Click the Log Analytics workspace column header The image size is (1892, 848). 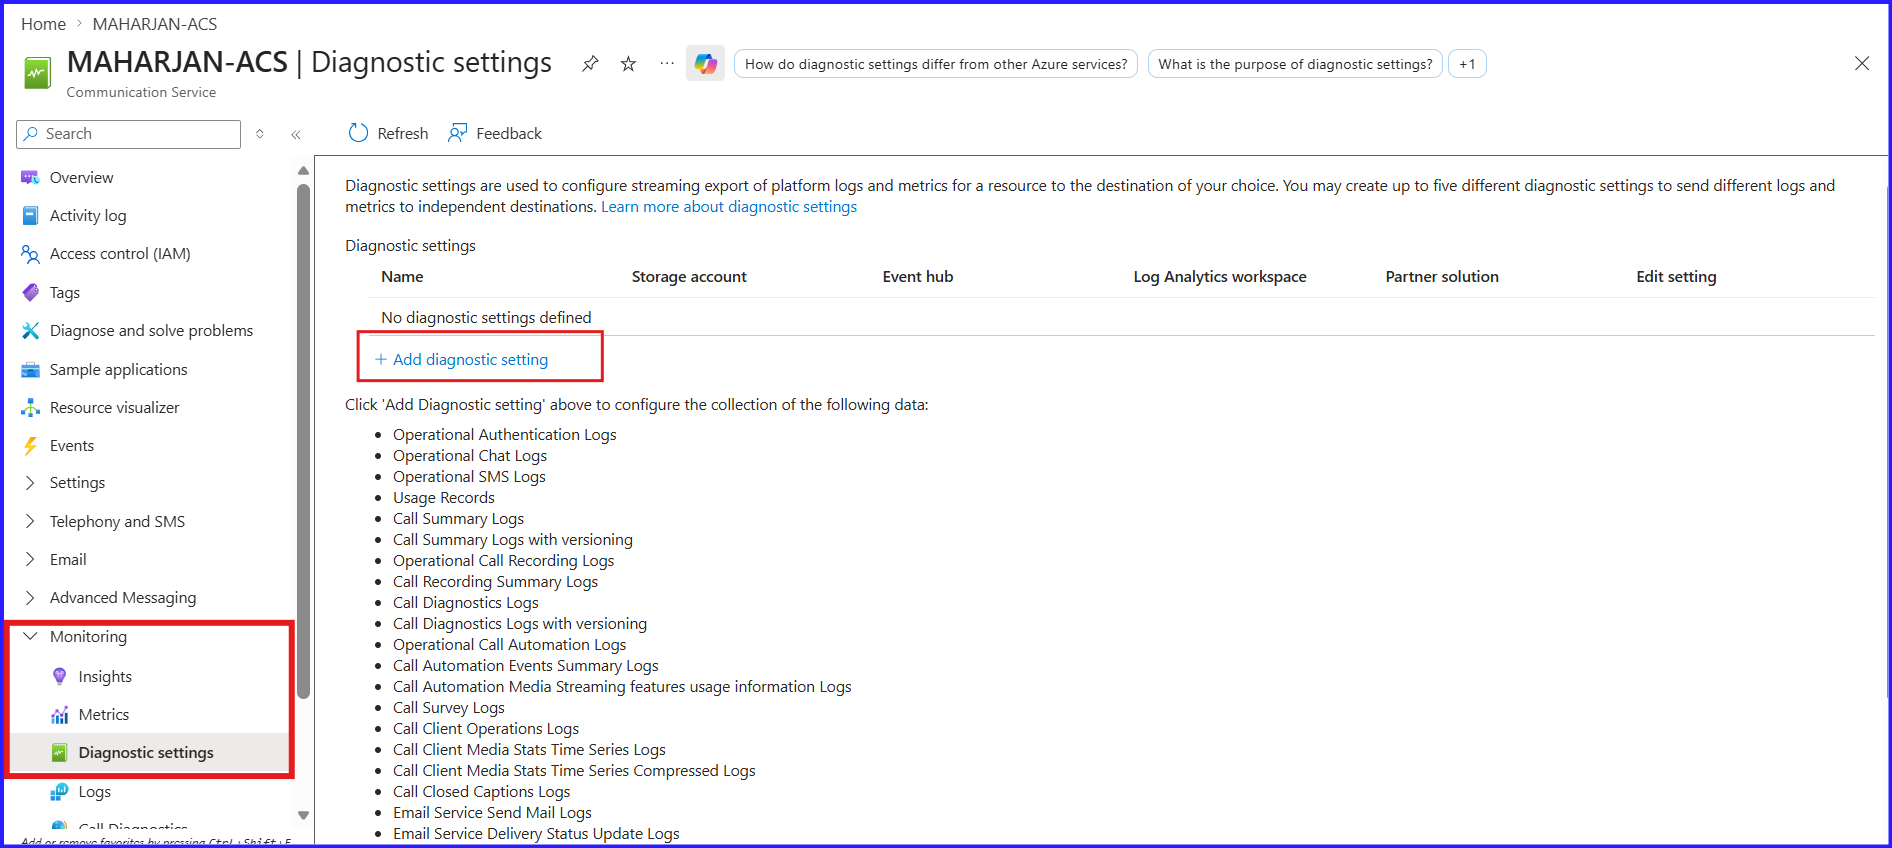coord(1220,276)
